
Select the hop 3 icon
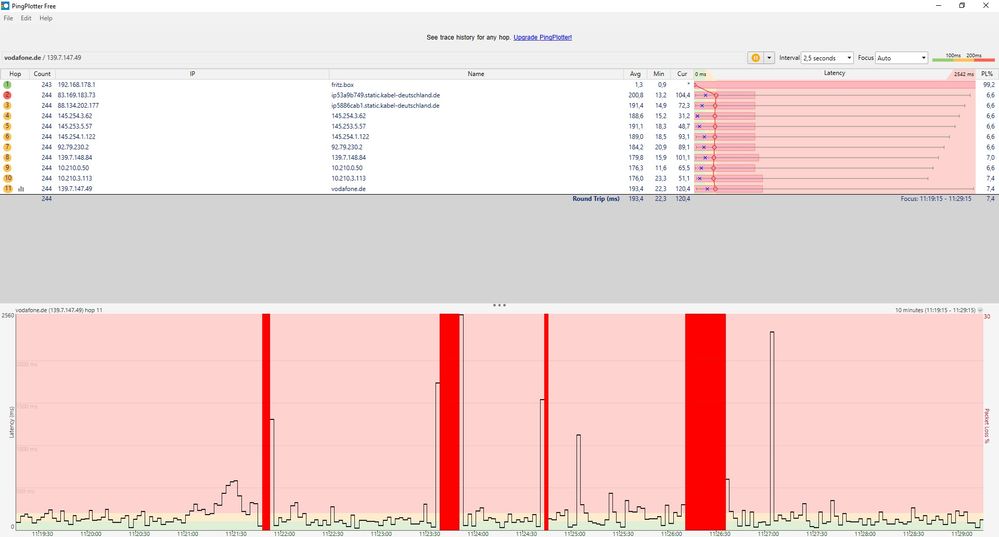(7, 105)
